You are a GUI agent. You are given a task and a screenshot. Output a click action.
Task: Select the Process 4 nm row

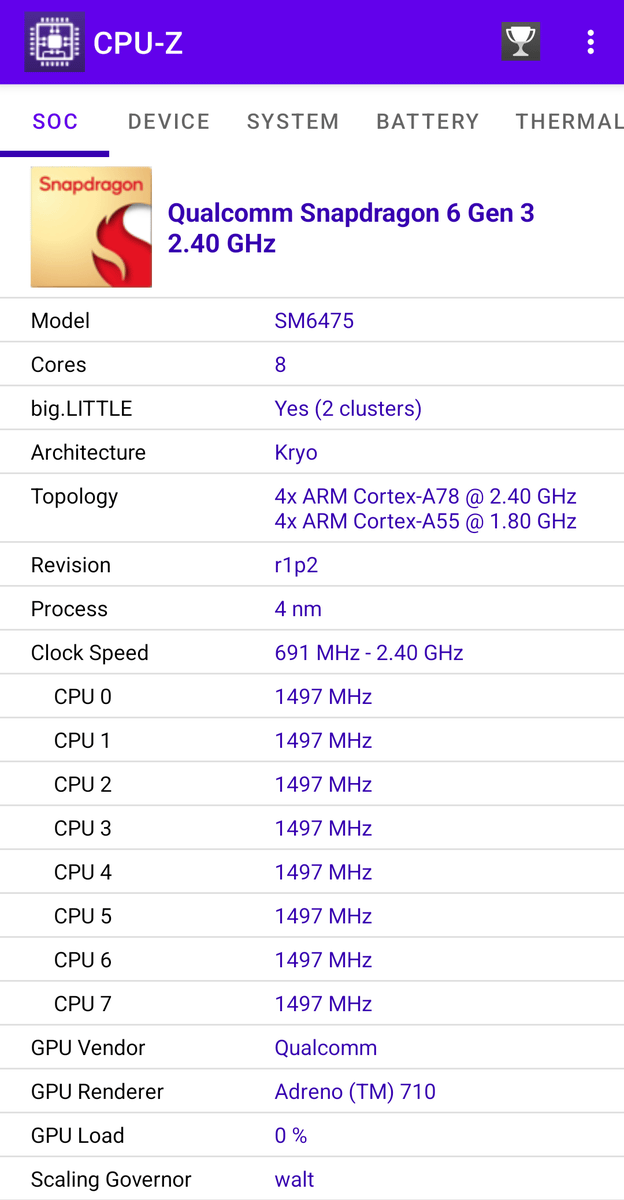coord(312,609)
